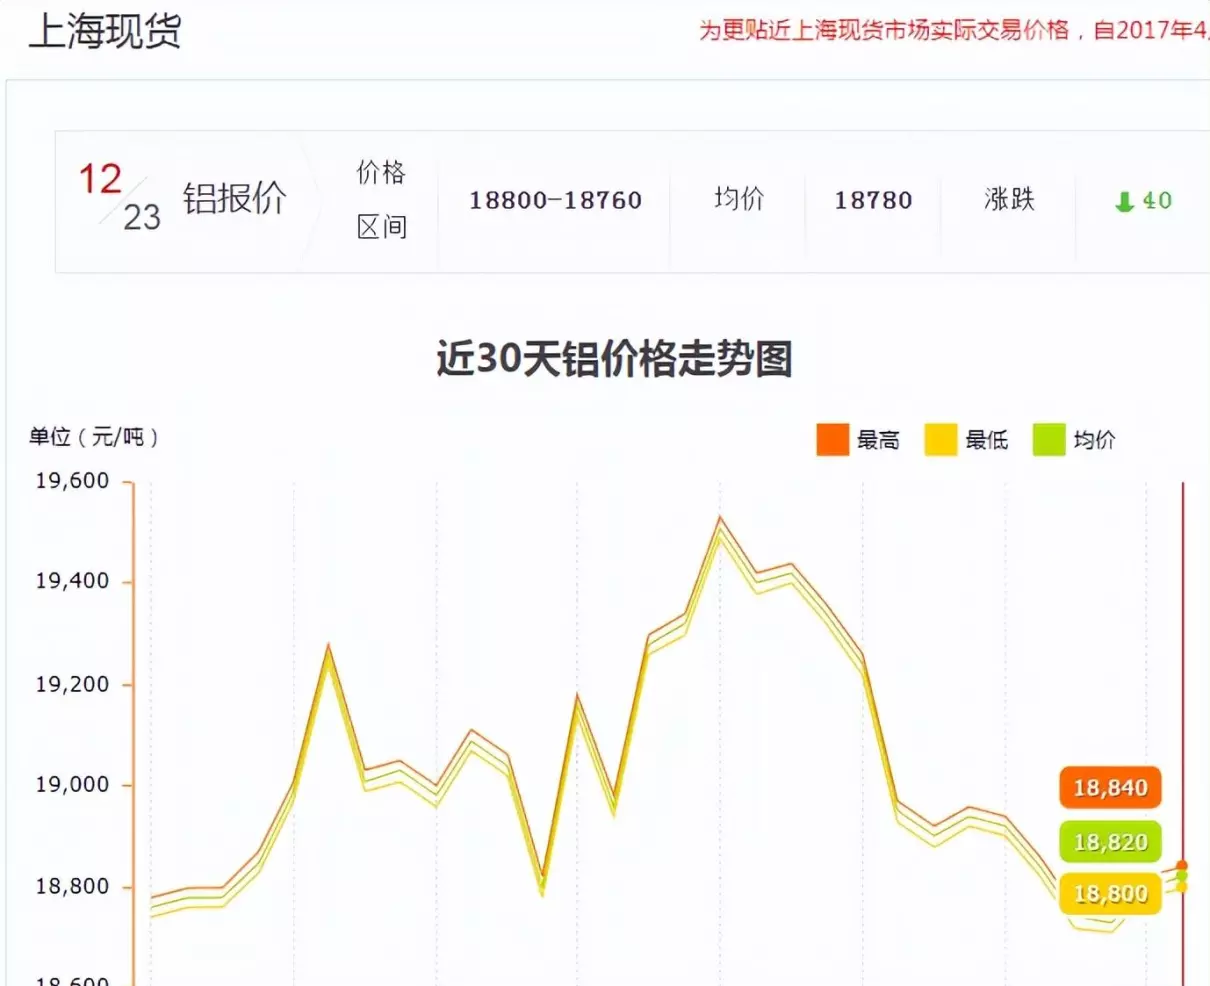Click the 19,000 y-axis tick label
This screenshot has height=986, width=1210.
coord(72,785)
